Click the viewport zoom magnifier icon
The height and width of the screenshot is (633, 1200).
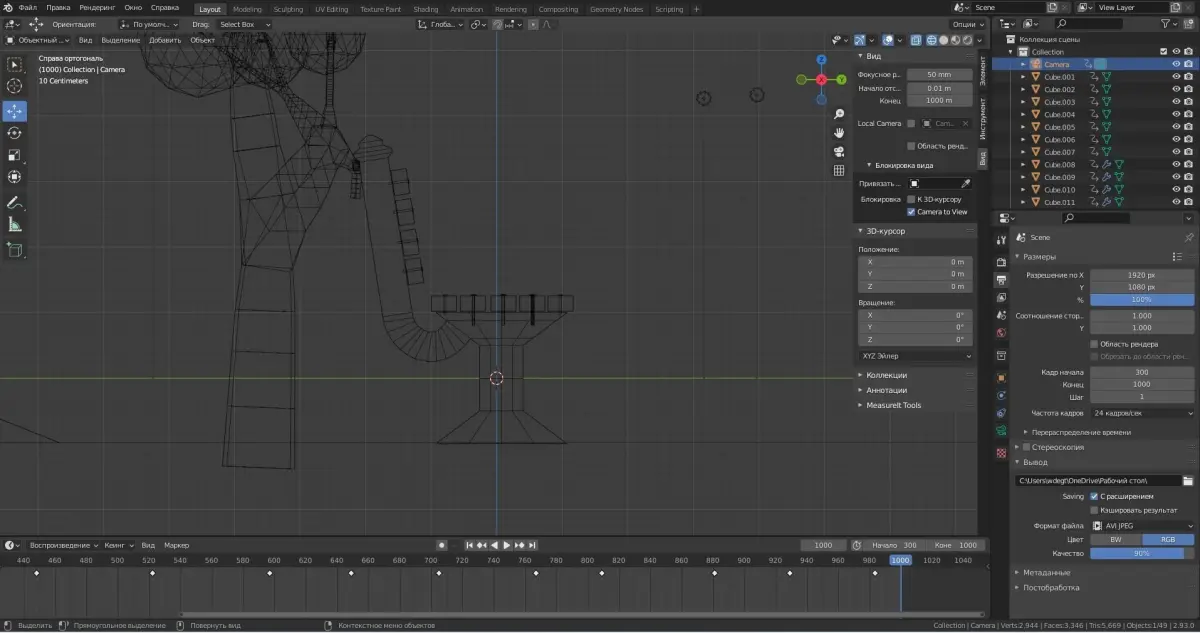pos(839,114)
